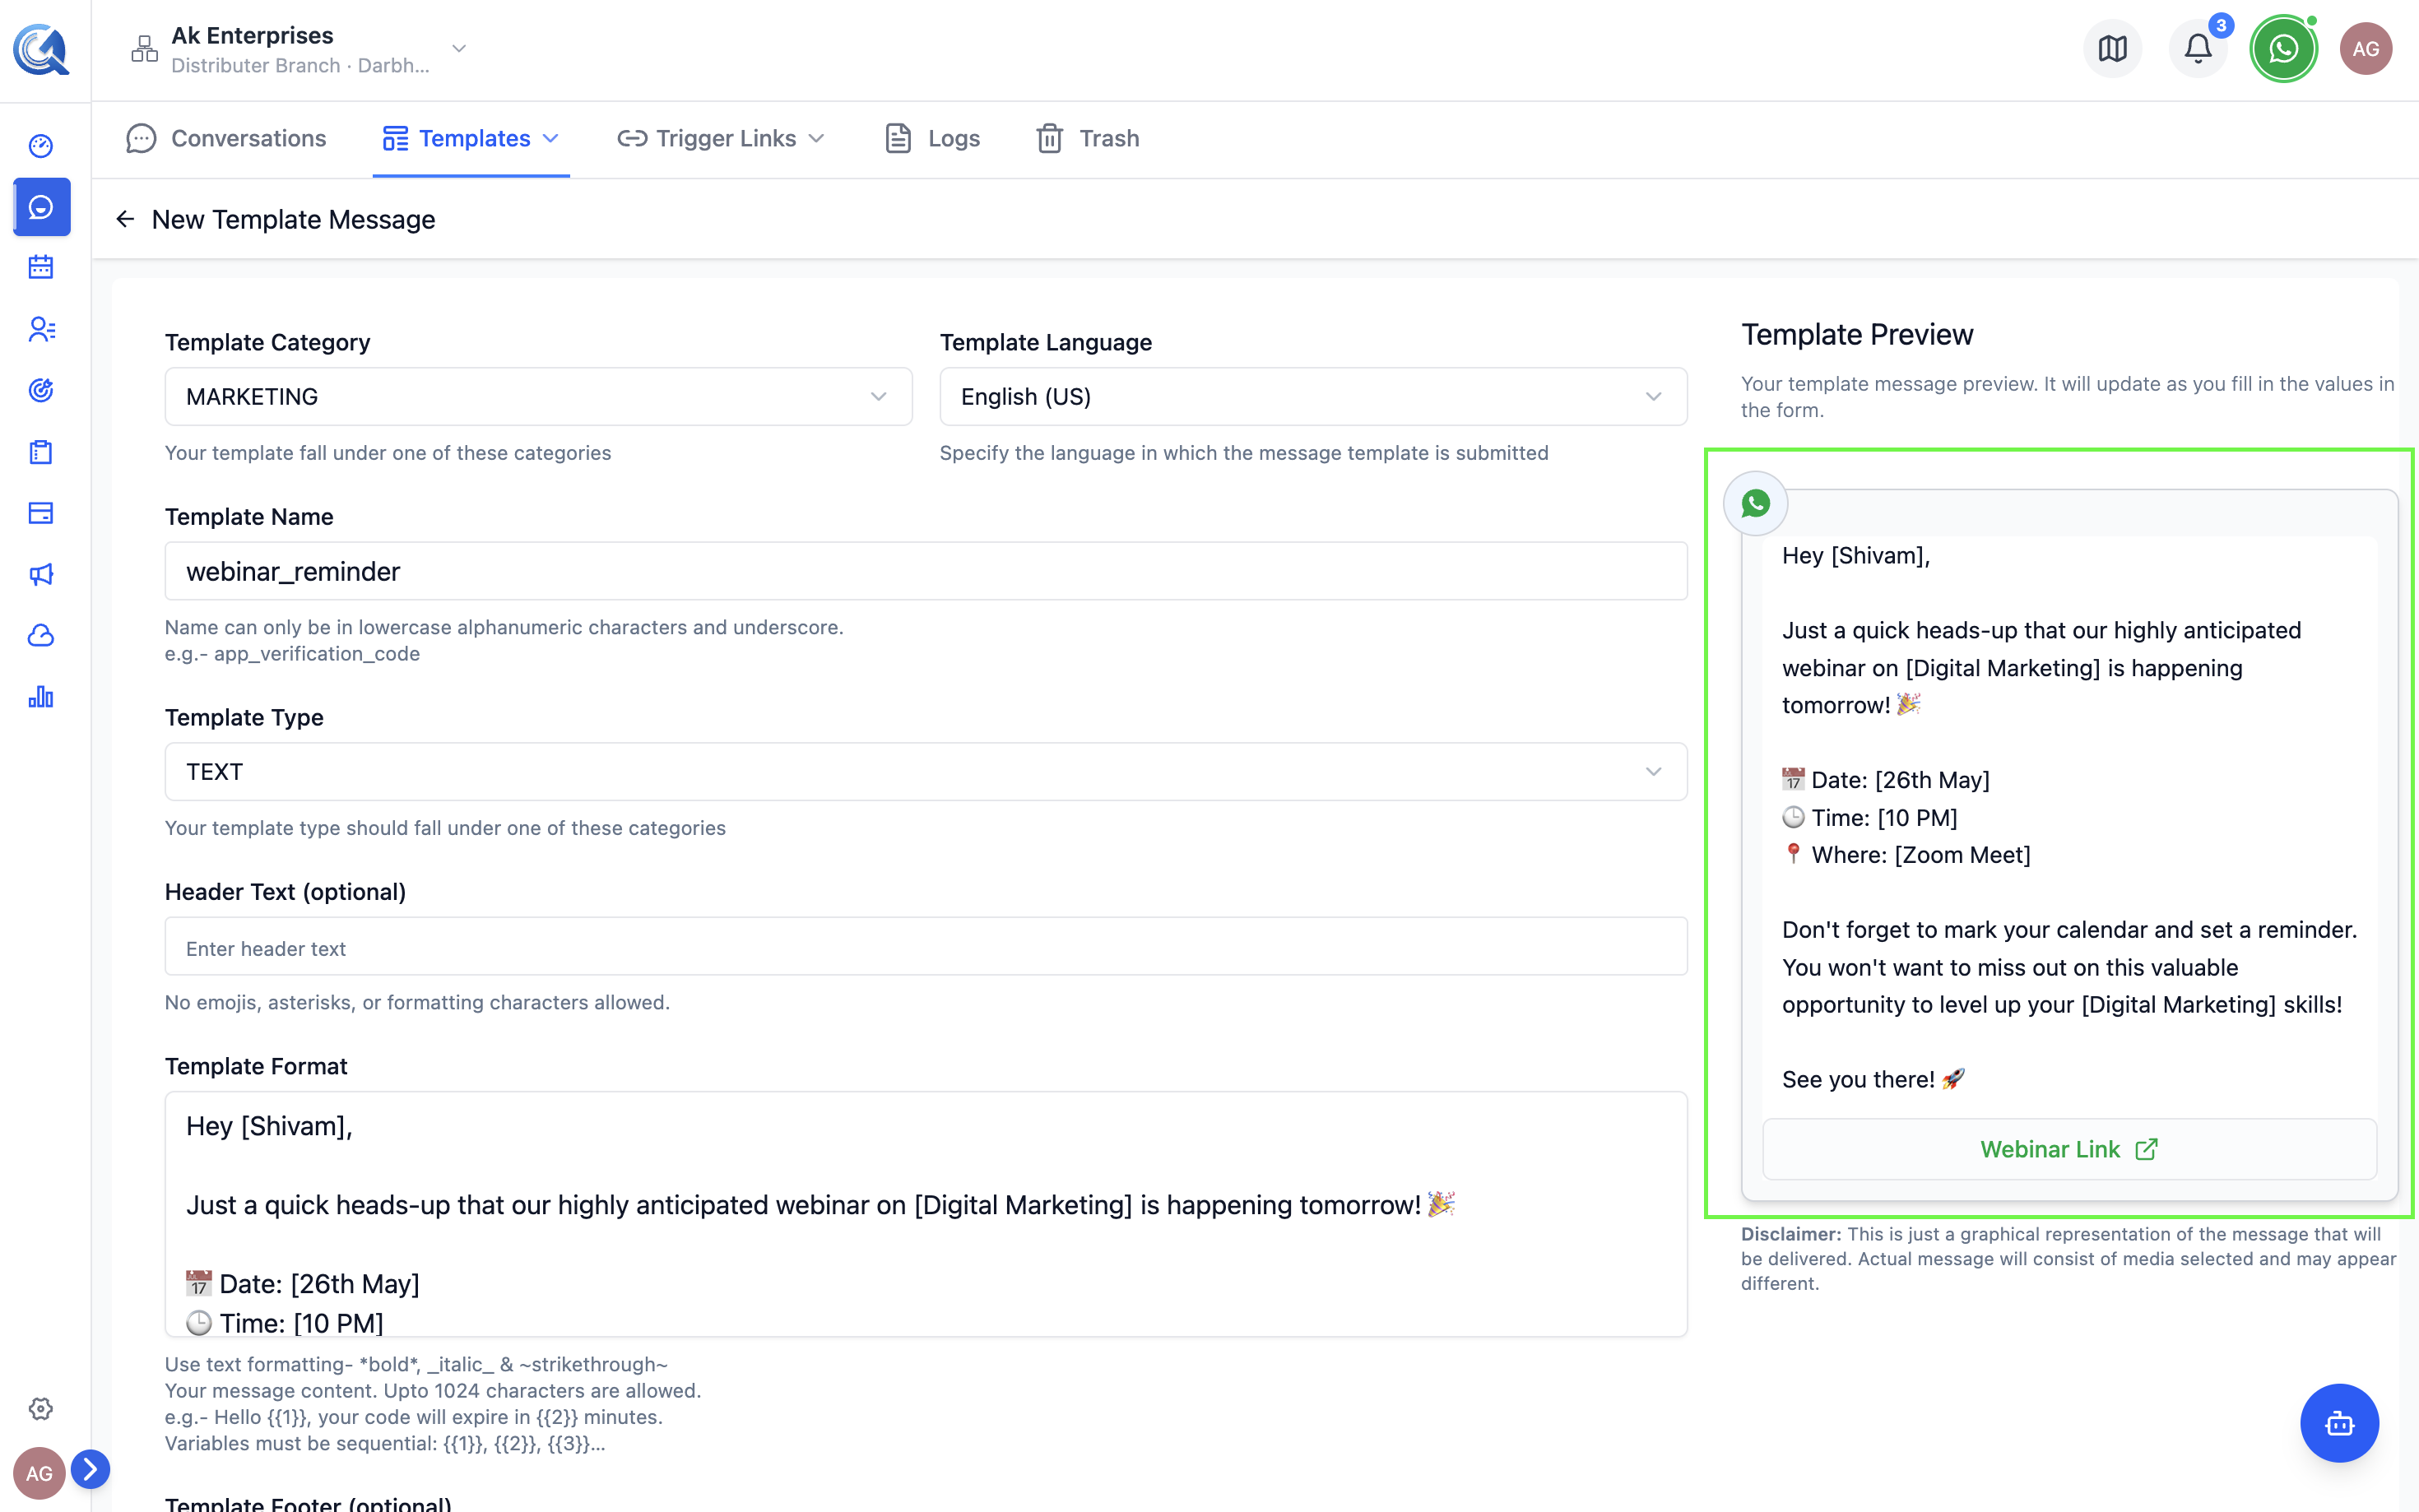Click "Where: [Zoom Meet]" in preview

pos(1921,855)
